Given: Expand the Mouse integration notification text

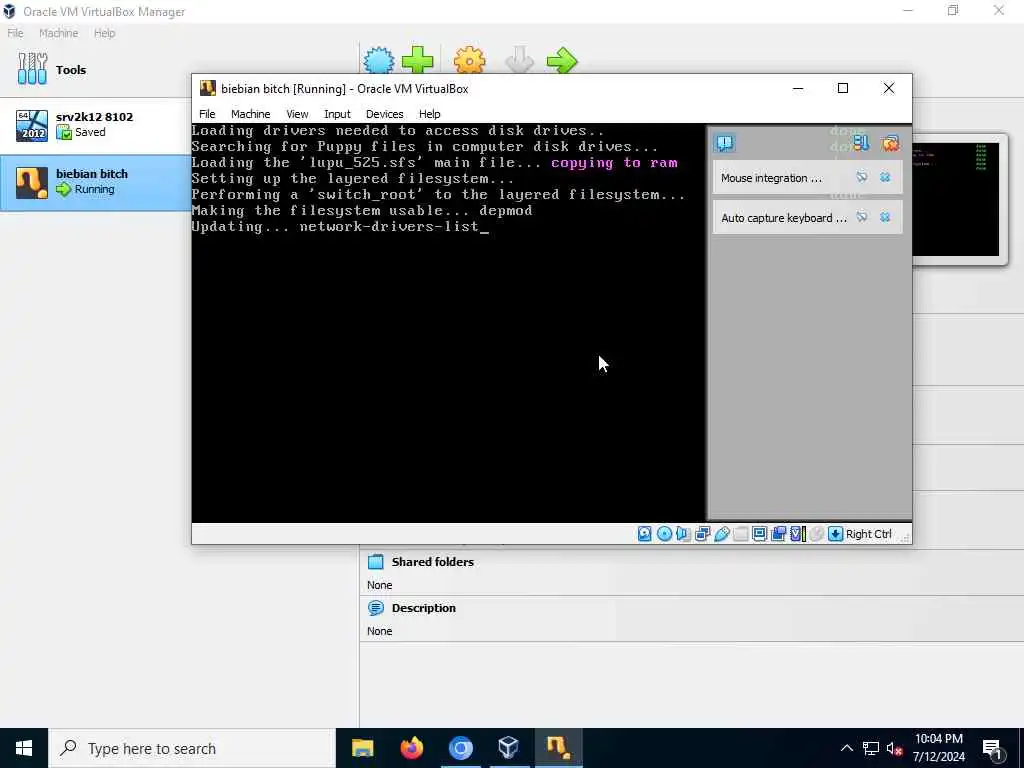Looking at the screenshot, I should (x=771, y=178).
